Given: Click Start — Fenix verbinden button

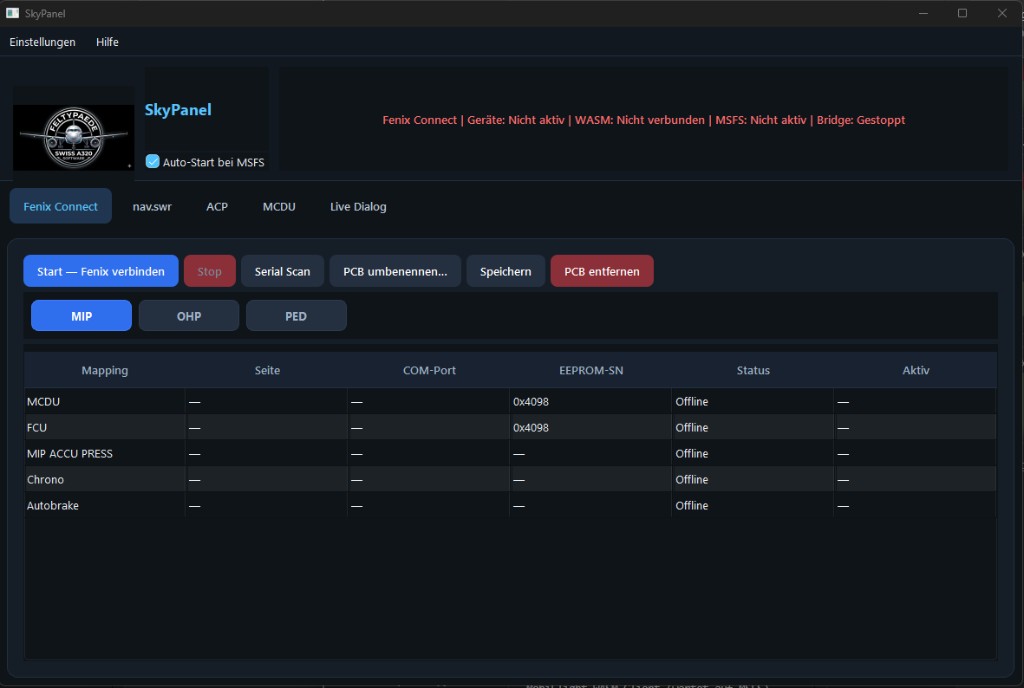Looking at the screenshot, I should pyautogui.click(x=101, y=271).
